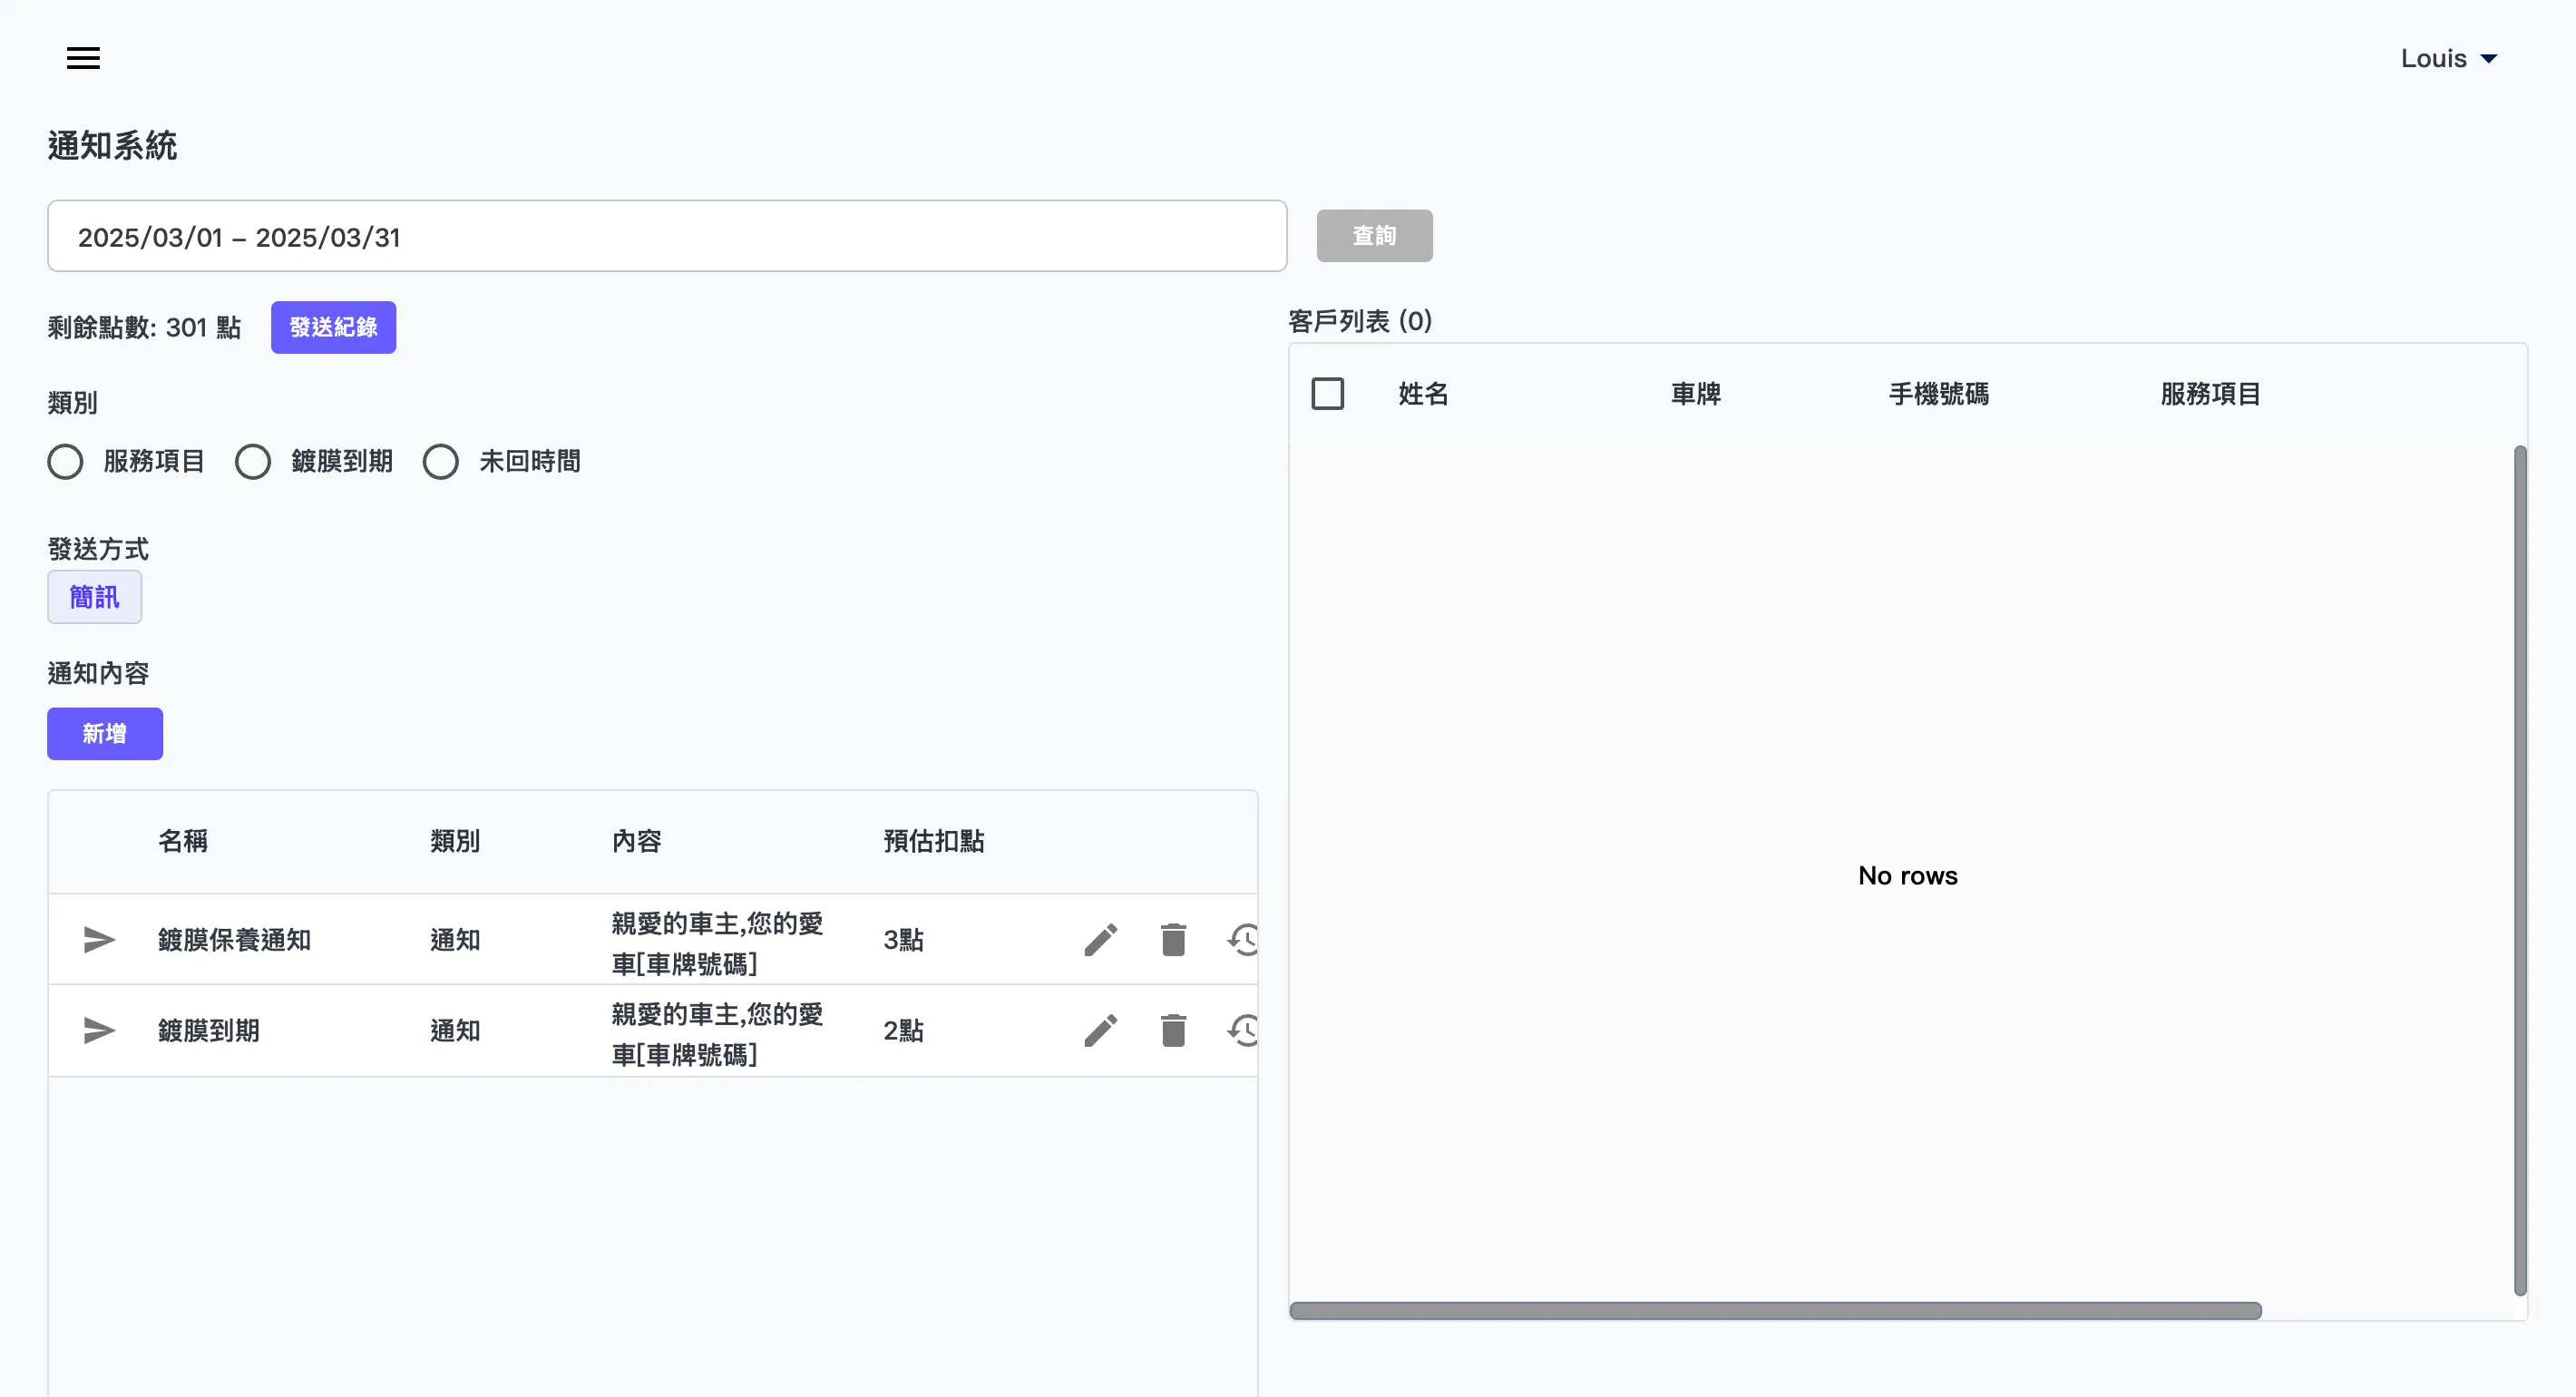Edit the 鍍膜保養通知 template with pencil icon
The height and width of the screenshot is (1397, 2576).
(x=1101, y=940)
